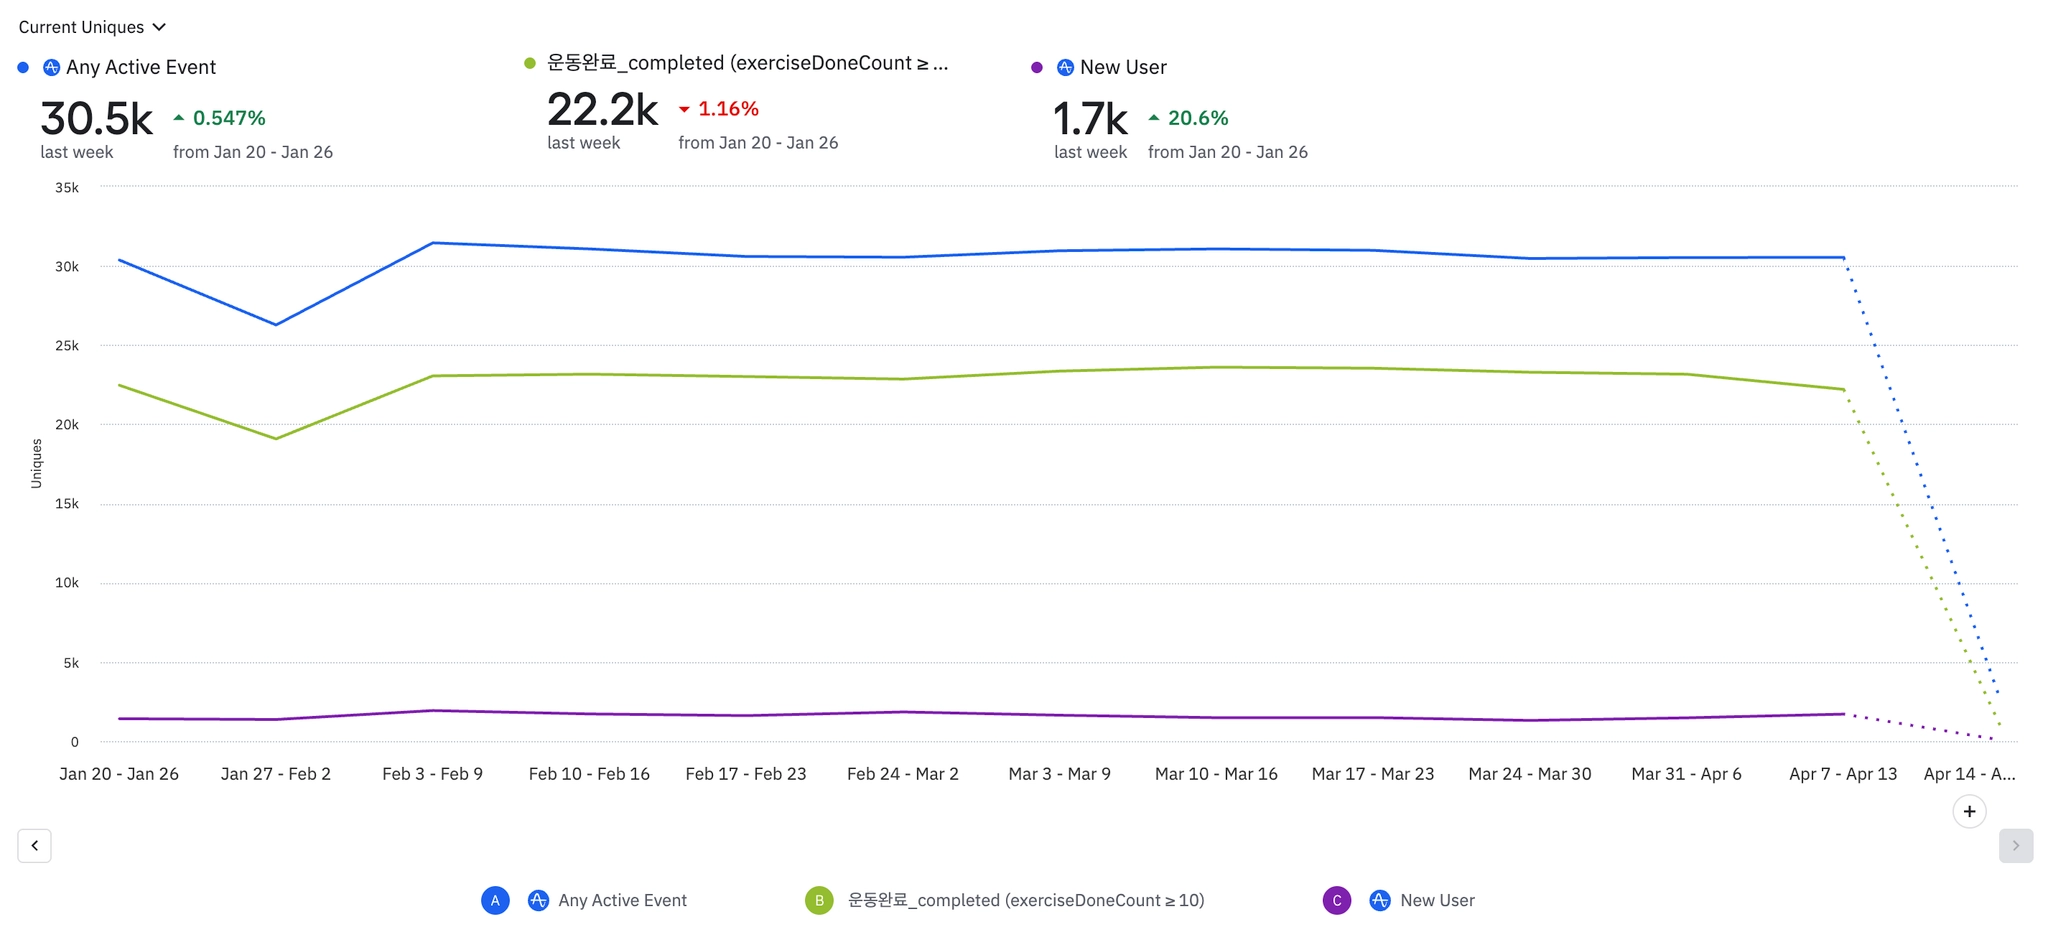Toggle the New User series in legend

coord(1437,900)
